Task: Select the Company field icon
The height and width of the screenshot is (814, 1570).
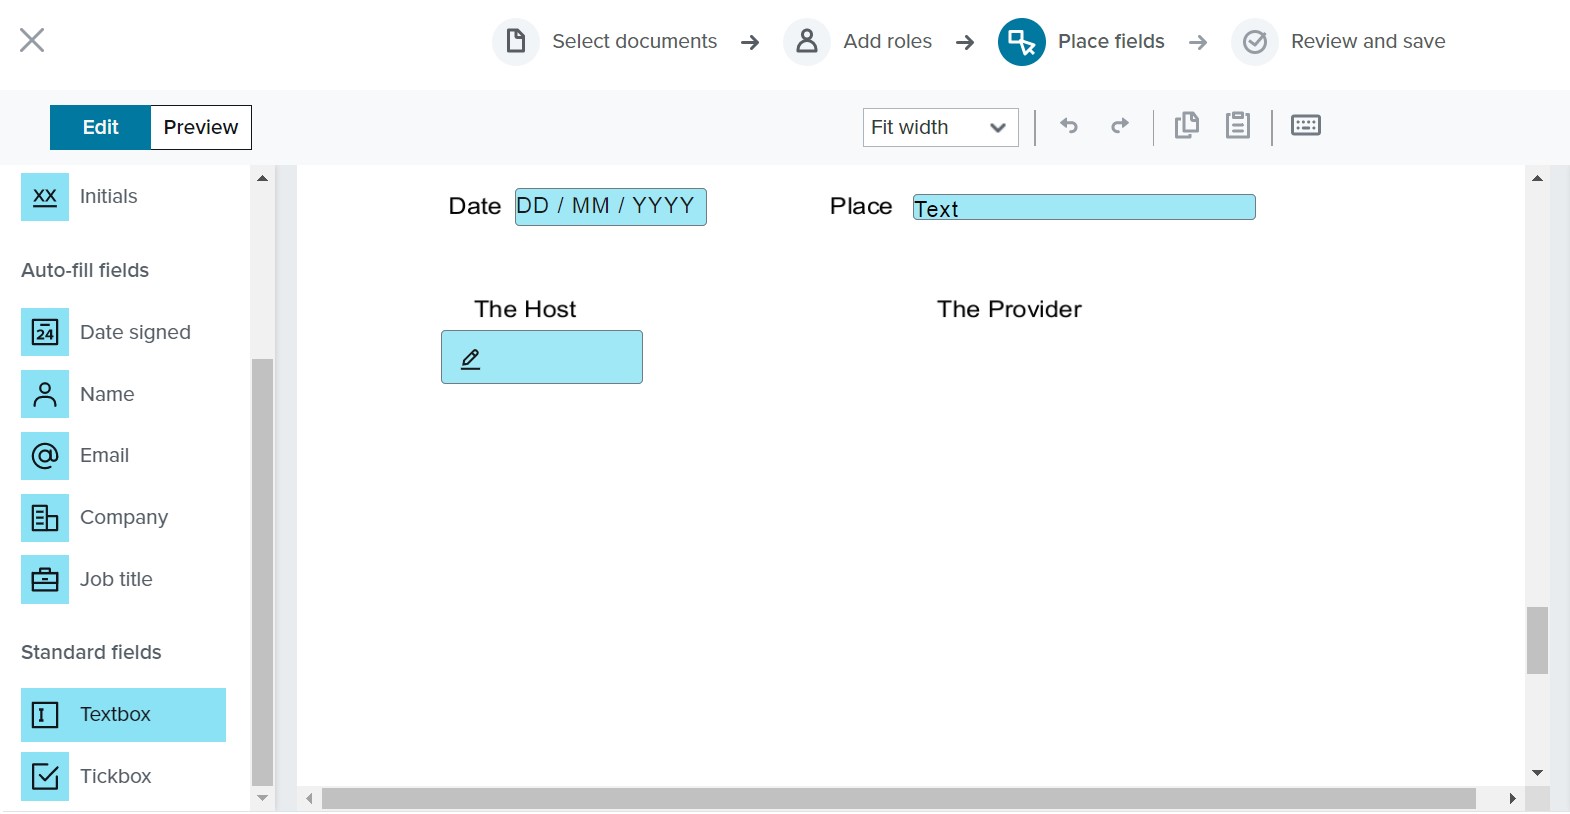Action: coord(45,518)
